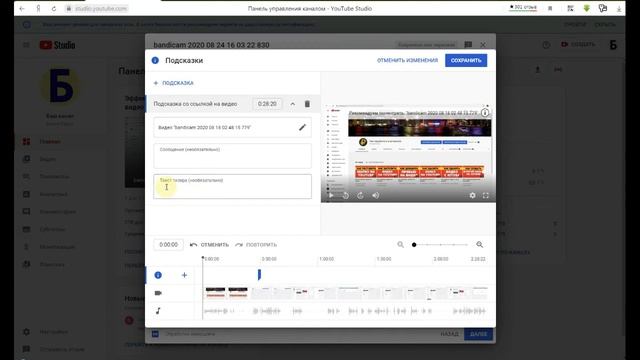Image resolution: width=640 pixels, height=360 pixels.
Task: Undo with the ОТМЕНИТЬ button
Action: pyautogui.click(x=209, y=245)
